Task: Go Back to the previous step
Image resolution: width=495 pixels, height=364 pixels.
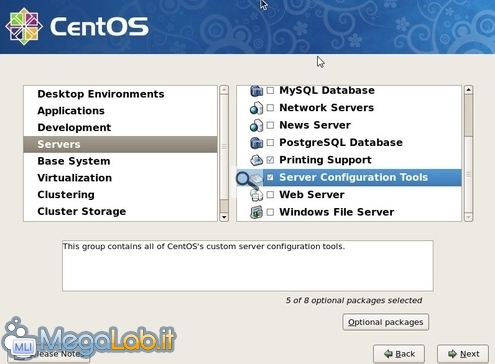Action: pos(399,354)
